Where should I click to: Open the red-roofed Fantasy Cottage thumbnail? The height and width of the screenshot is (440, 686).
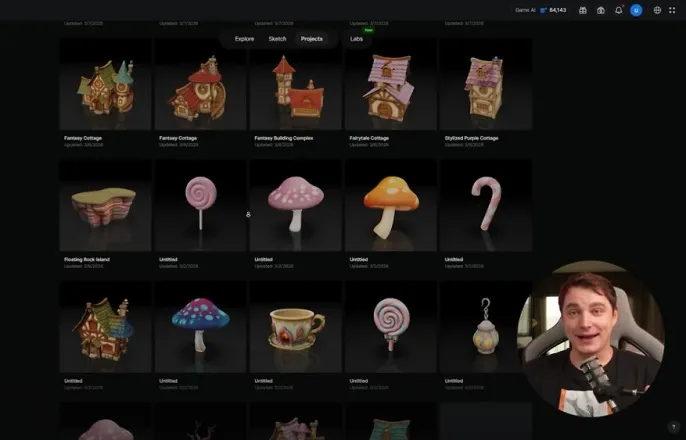click(200, 84)
